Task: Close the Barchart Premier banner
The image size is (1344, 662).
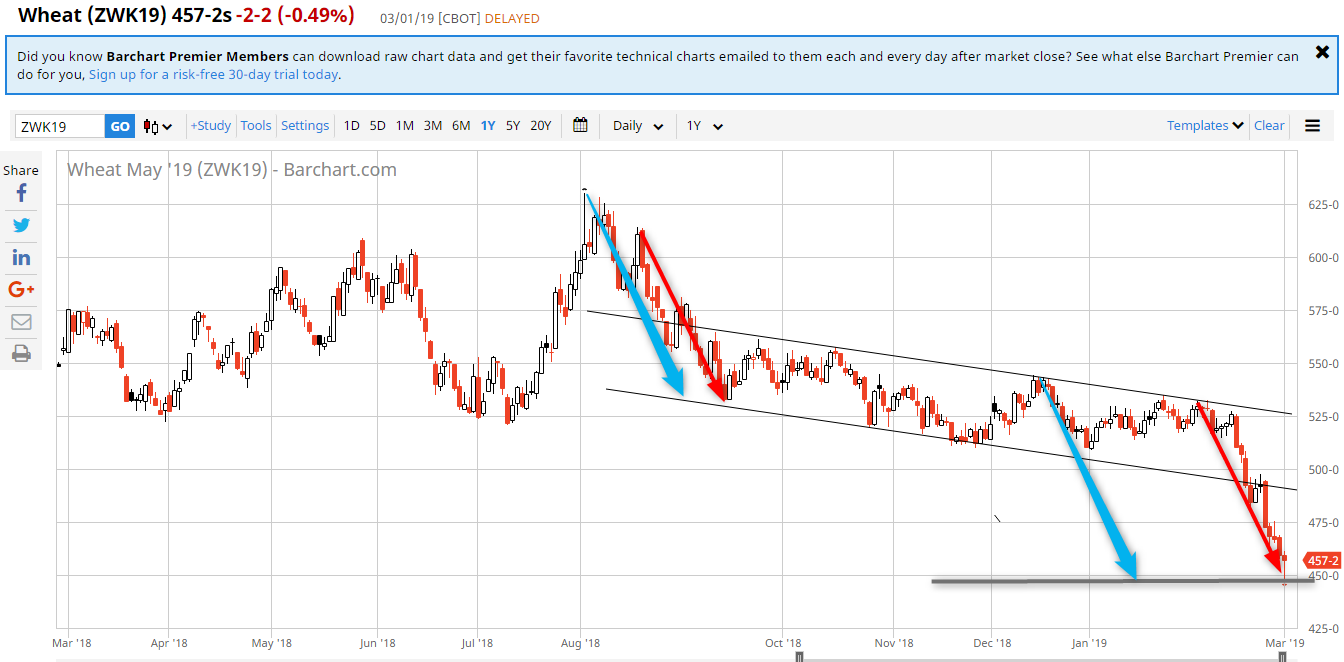Action: pyautogui.click(x=1322, y=52)
